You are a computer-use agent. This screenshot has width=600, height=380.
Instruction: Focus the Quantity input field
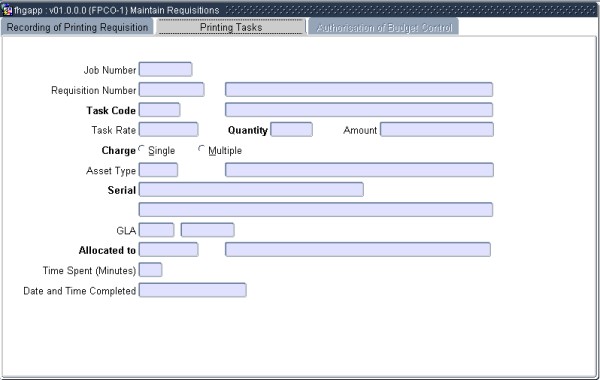pos(292,129)
